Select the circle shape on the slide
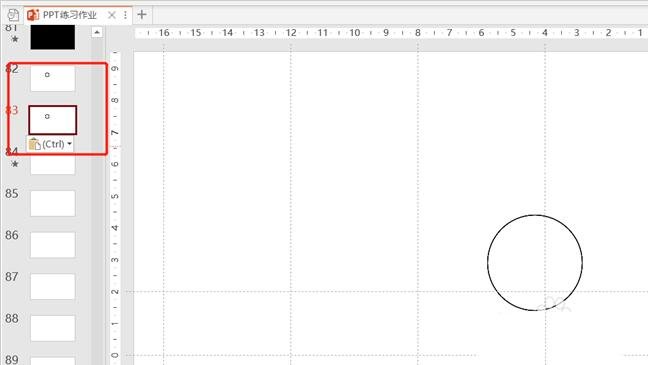Viewport: 648px width, 365px height. (x=535, y=262)
